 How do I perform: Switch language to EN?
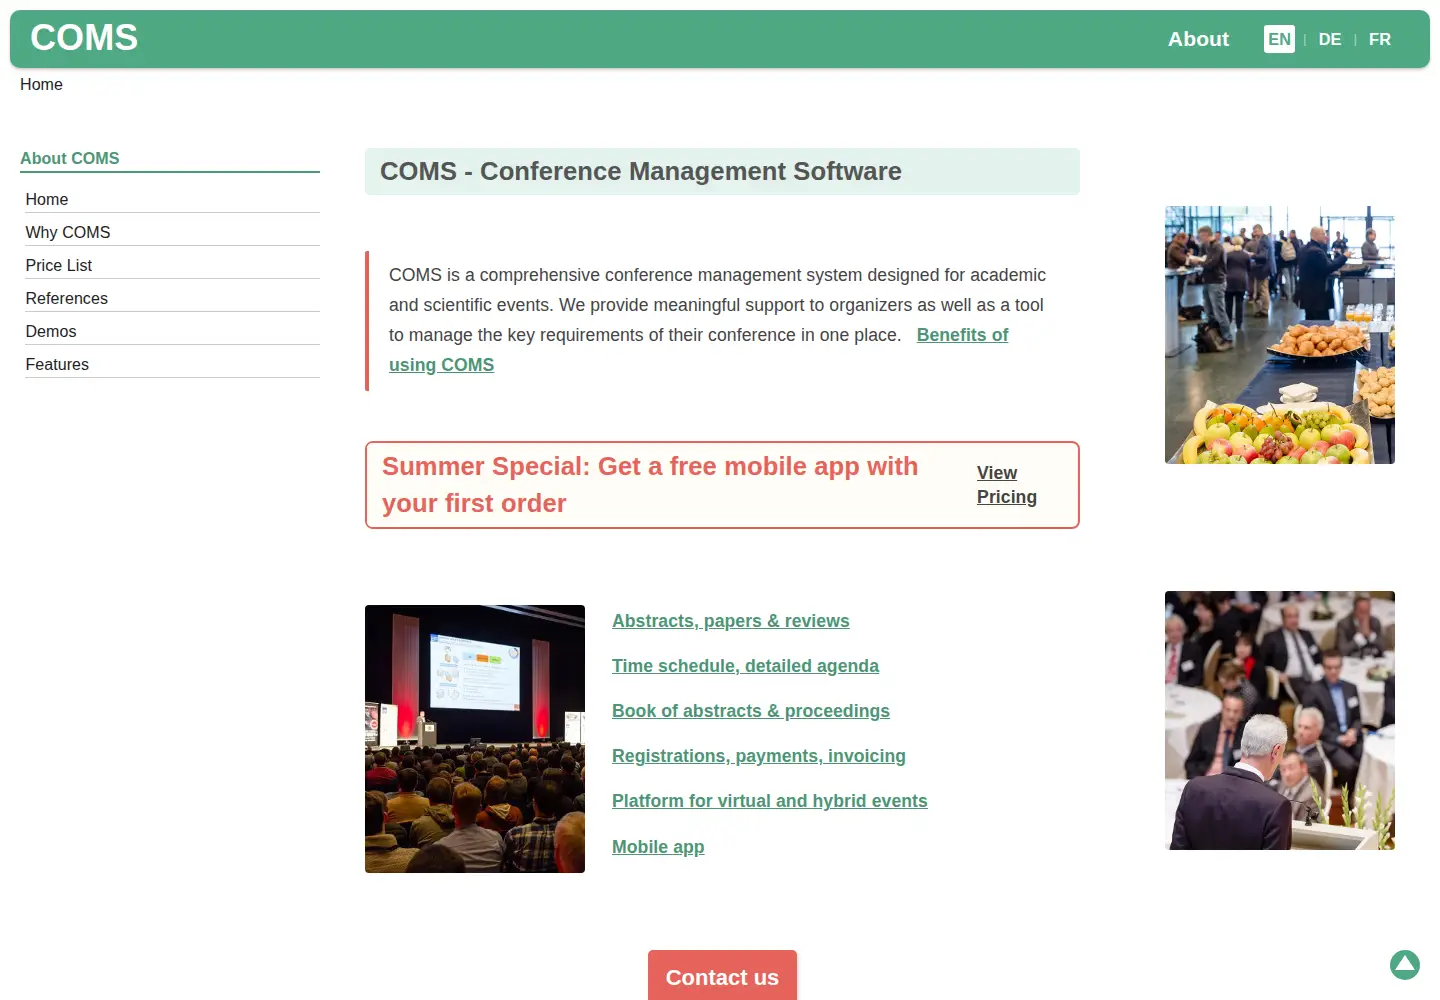click(1279, 39)
